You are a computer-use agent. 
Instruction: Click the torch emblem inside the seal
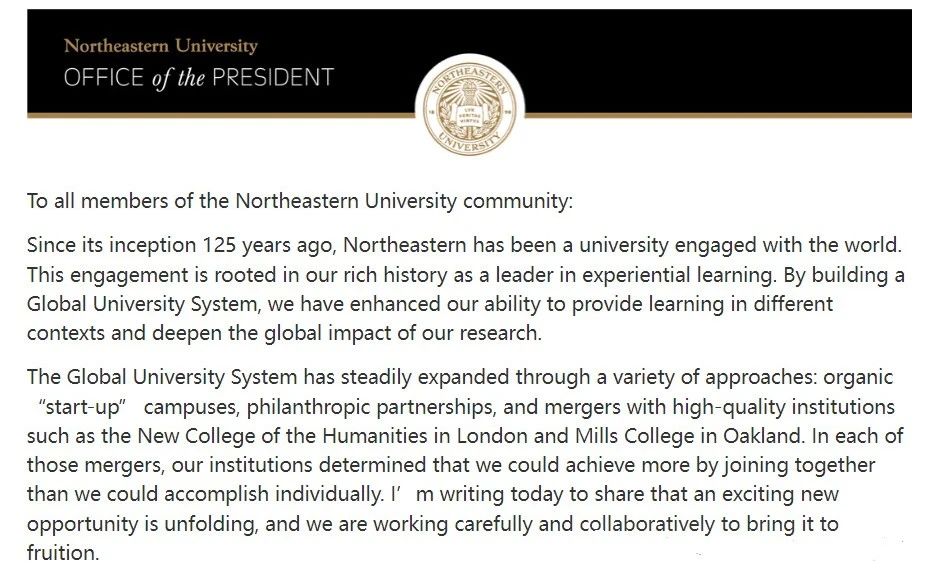pyautogui.click(x=469, y=93)
